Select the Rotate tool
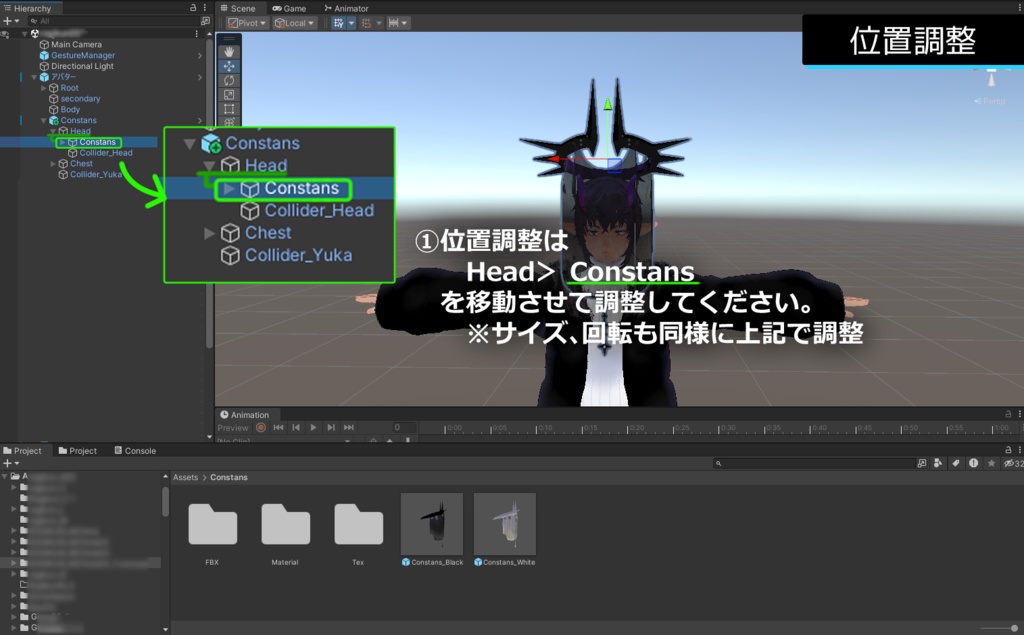 (229, 80)
